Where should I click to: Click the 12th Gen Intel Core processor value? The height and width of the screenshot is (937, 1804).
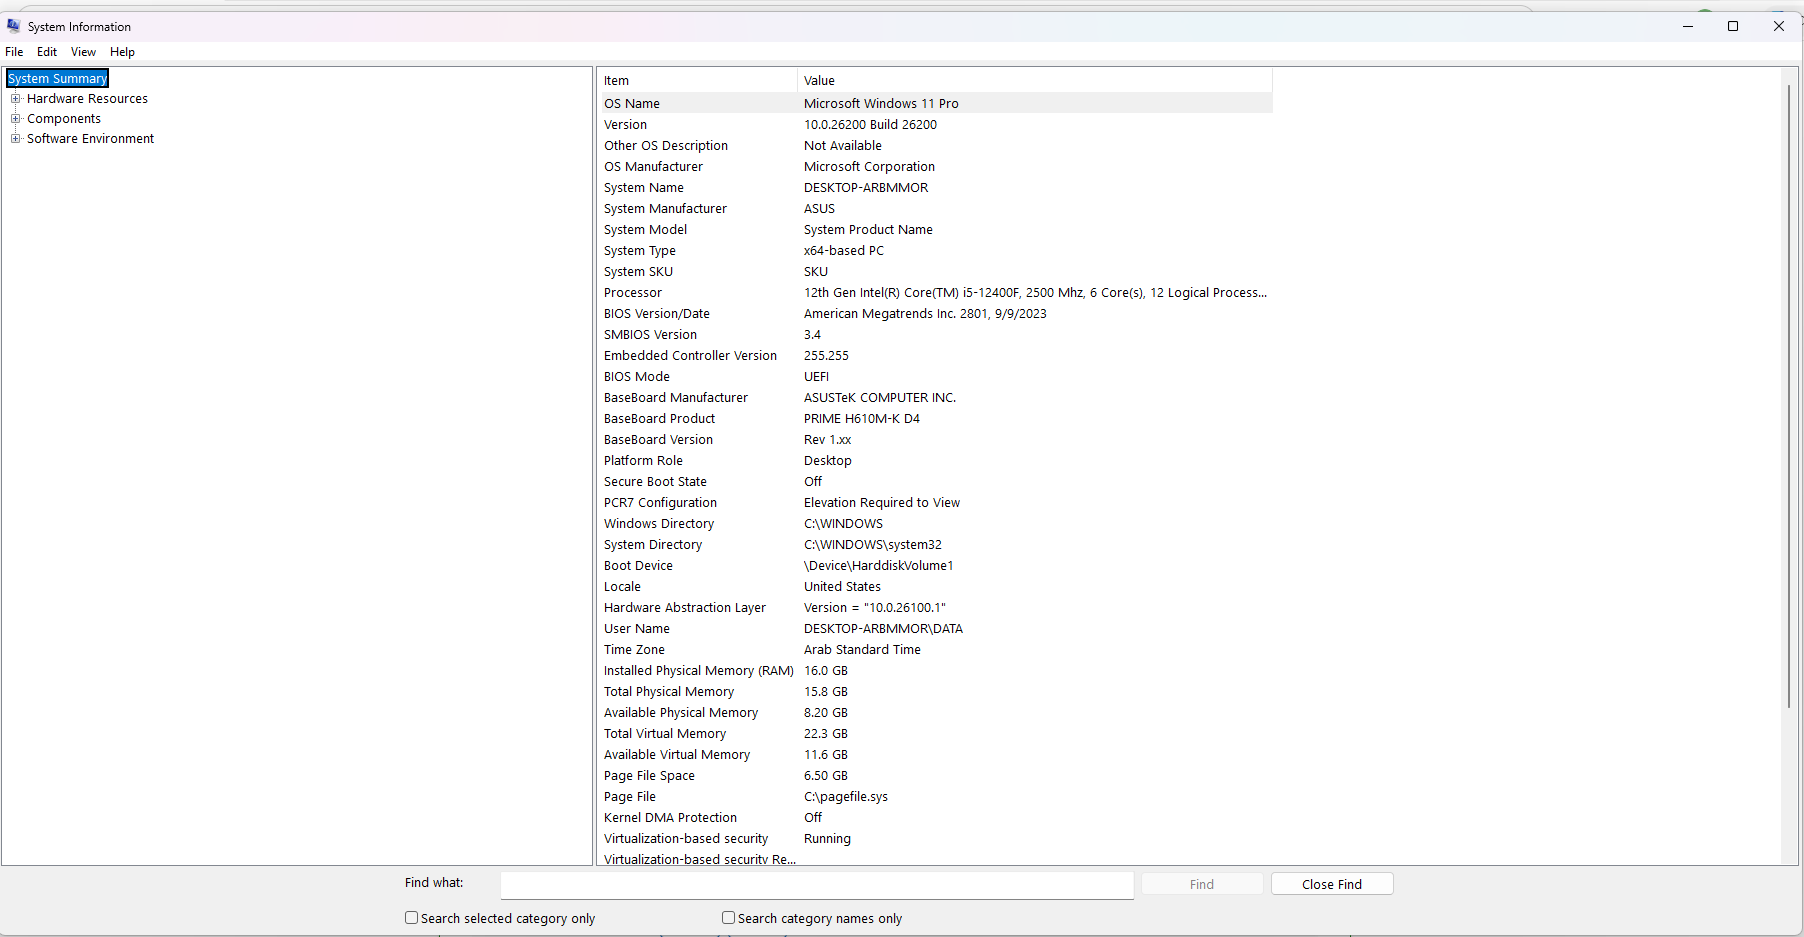click(x=1035, y=293)
